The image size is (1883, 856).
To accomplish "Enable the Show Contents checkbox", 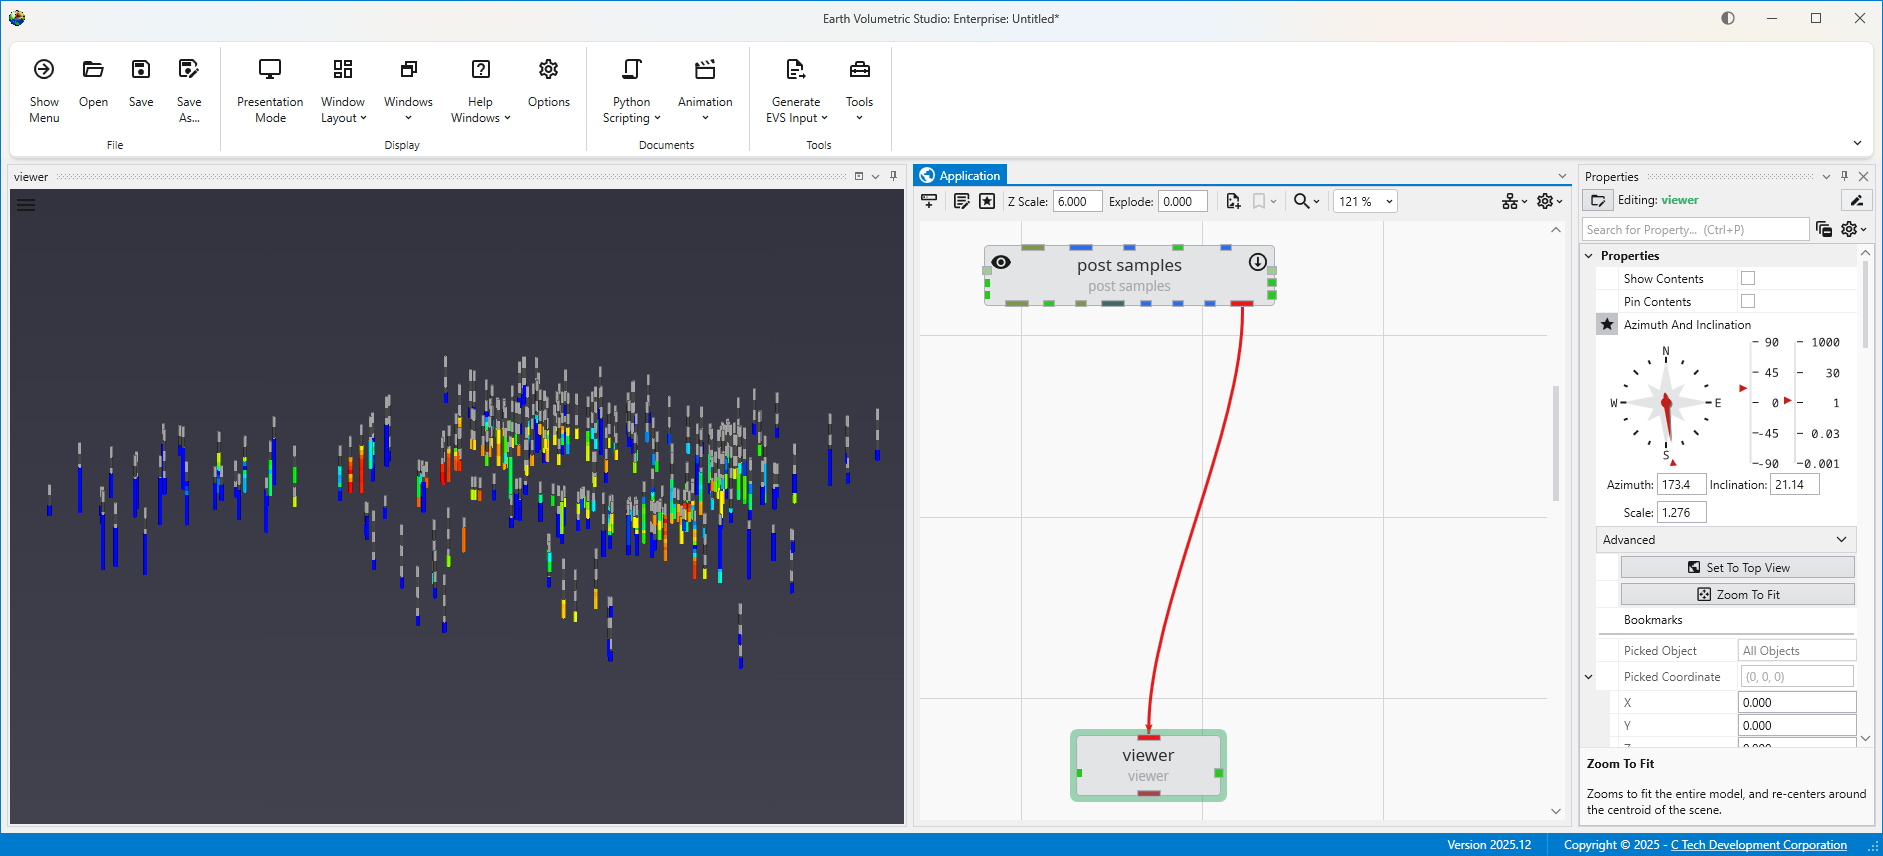I will click(1747, 278).
